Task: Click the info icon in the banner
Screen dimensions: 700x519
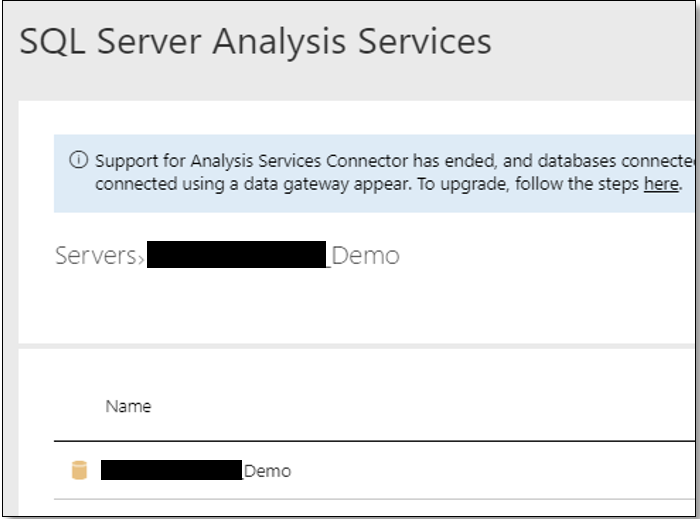Action: coord(79,160)
